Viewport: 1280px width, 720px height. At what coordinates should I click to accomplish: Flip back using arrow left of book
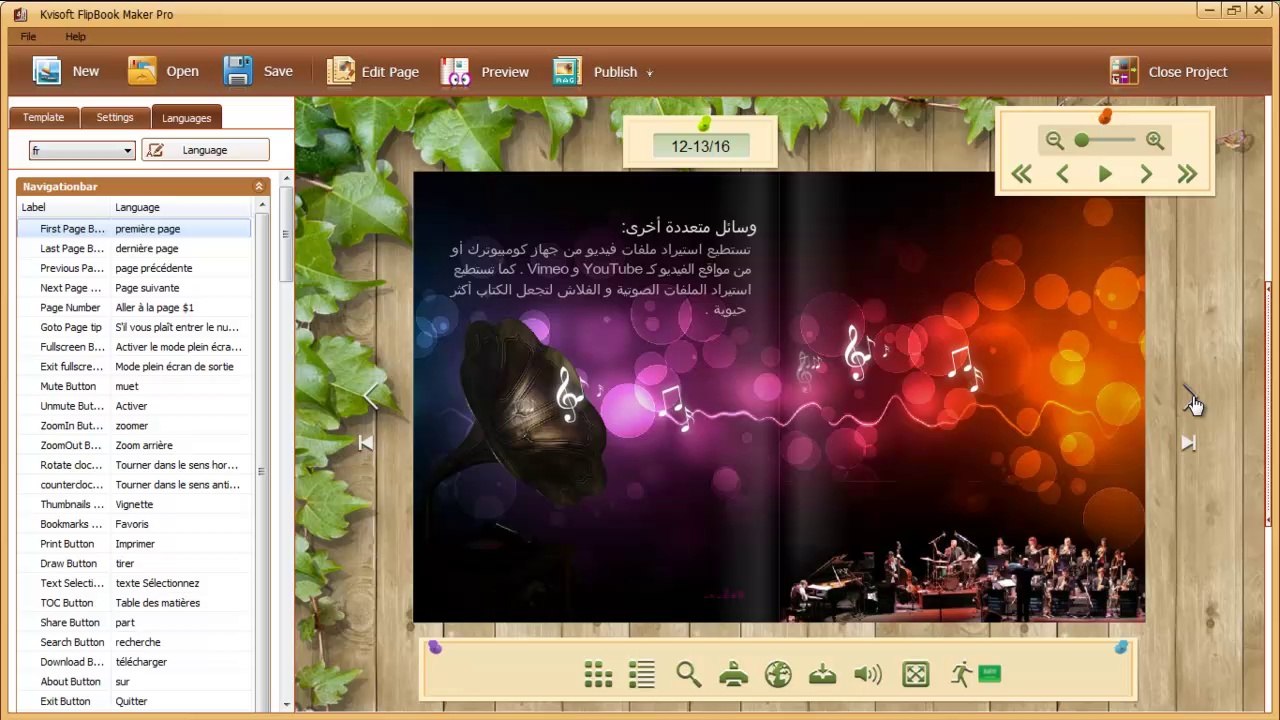(x=372, y=397)
